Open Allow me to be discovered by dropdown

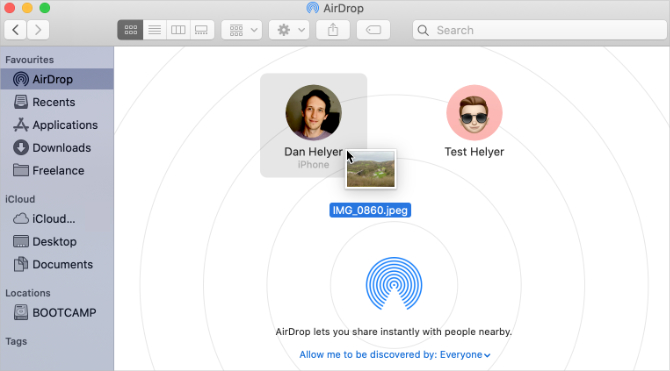point(395,355)
